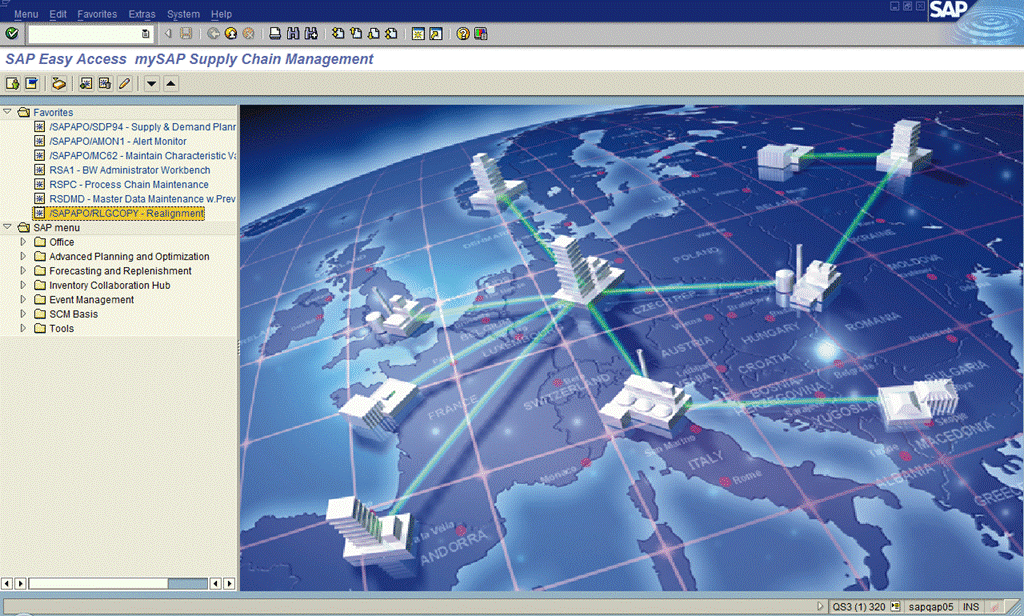
Task: Click the SAP Business Workplace icon
Action: point(59,84)
